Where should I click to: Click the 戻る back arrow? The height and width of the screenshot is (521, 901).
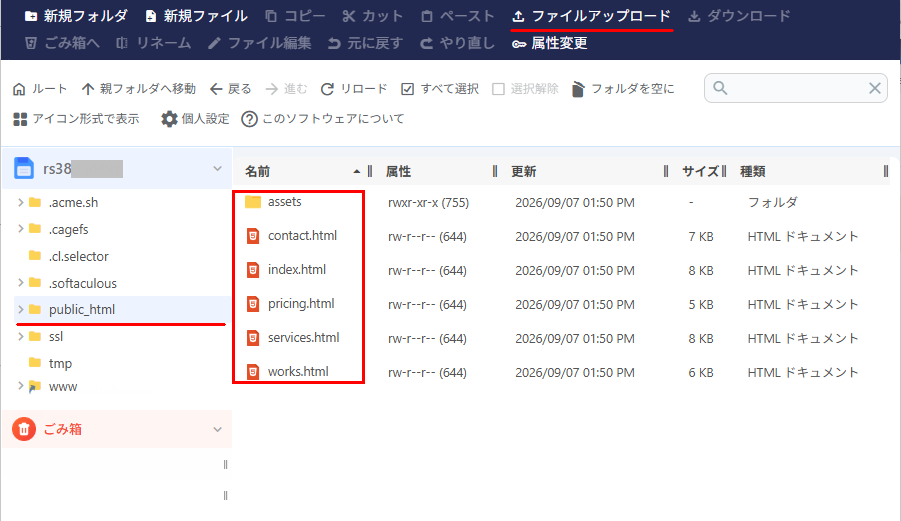click(215, 89)
